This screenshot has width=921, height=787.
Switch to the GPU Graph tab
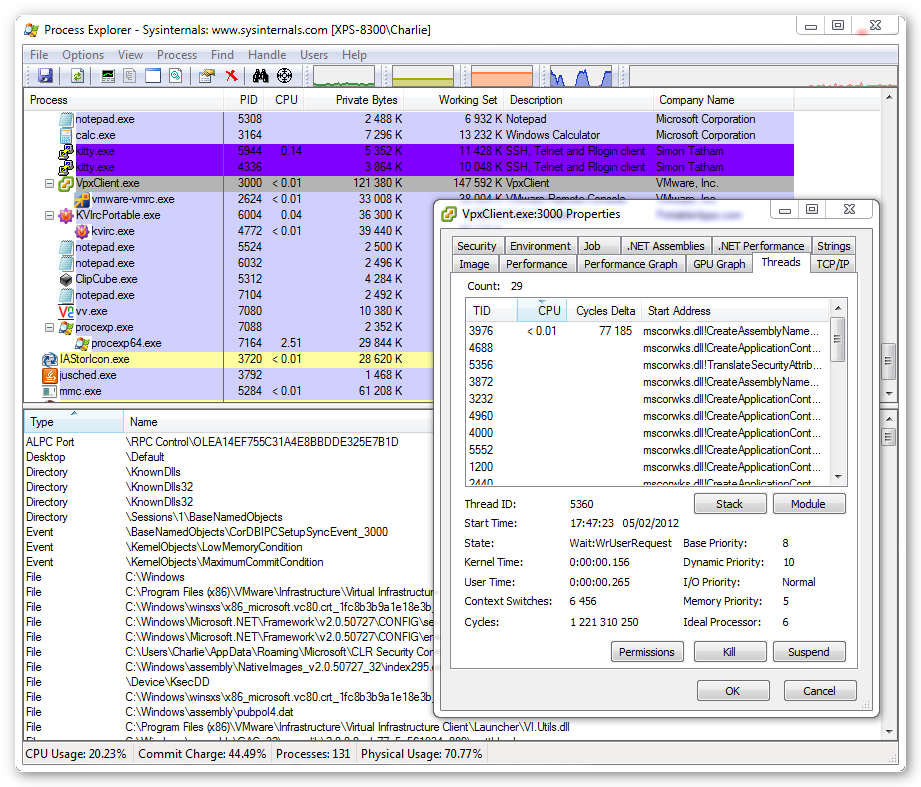pos(719,264)
